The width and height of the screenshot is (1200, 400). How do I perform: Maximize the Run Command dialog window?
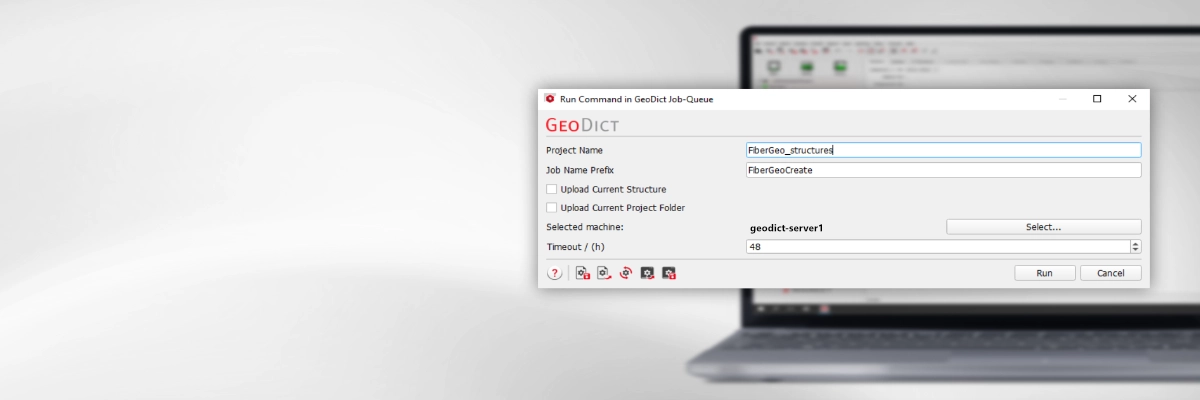1097,99
